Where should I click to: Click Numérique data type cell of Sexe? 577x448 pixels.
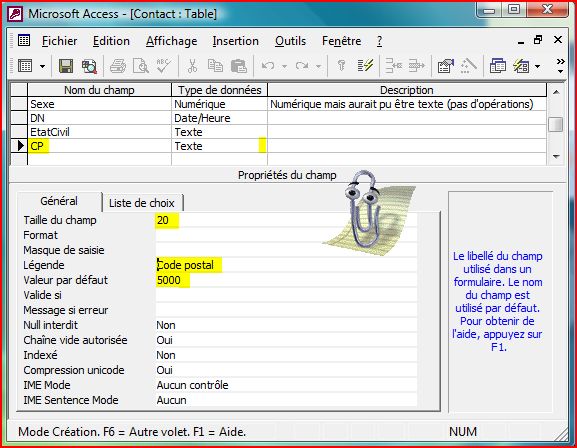(x=219, y=104)
